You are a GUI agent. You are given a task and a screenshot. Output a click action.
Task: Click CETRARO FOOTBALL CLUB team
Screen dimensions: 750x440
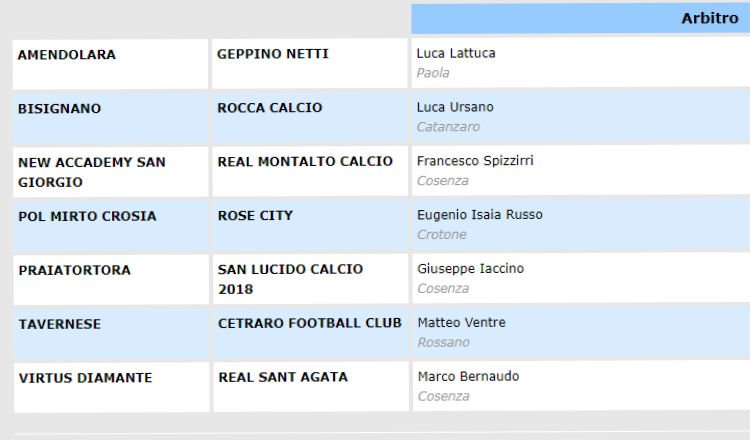(309, 323)
